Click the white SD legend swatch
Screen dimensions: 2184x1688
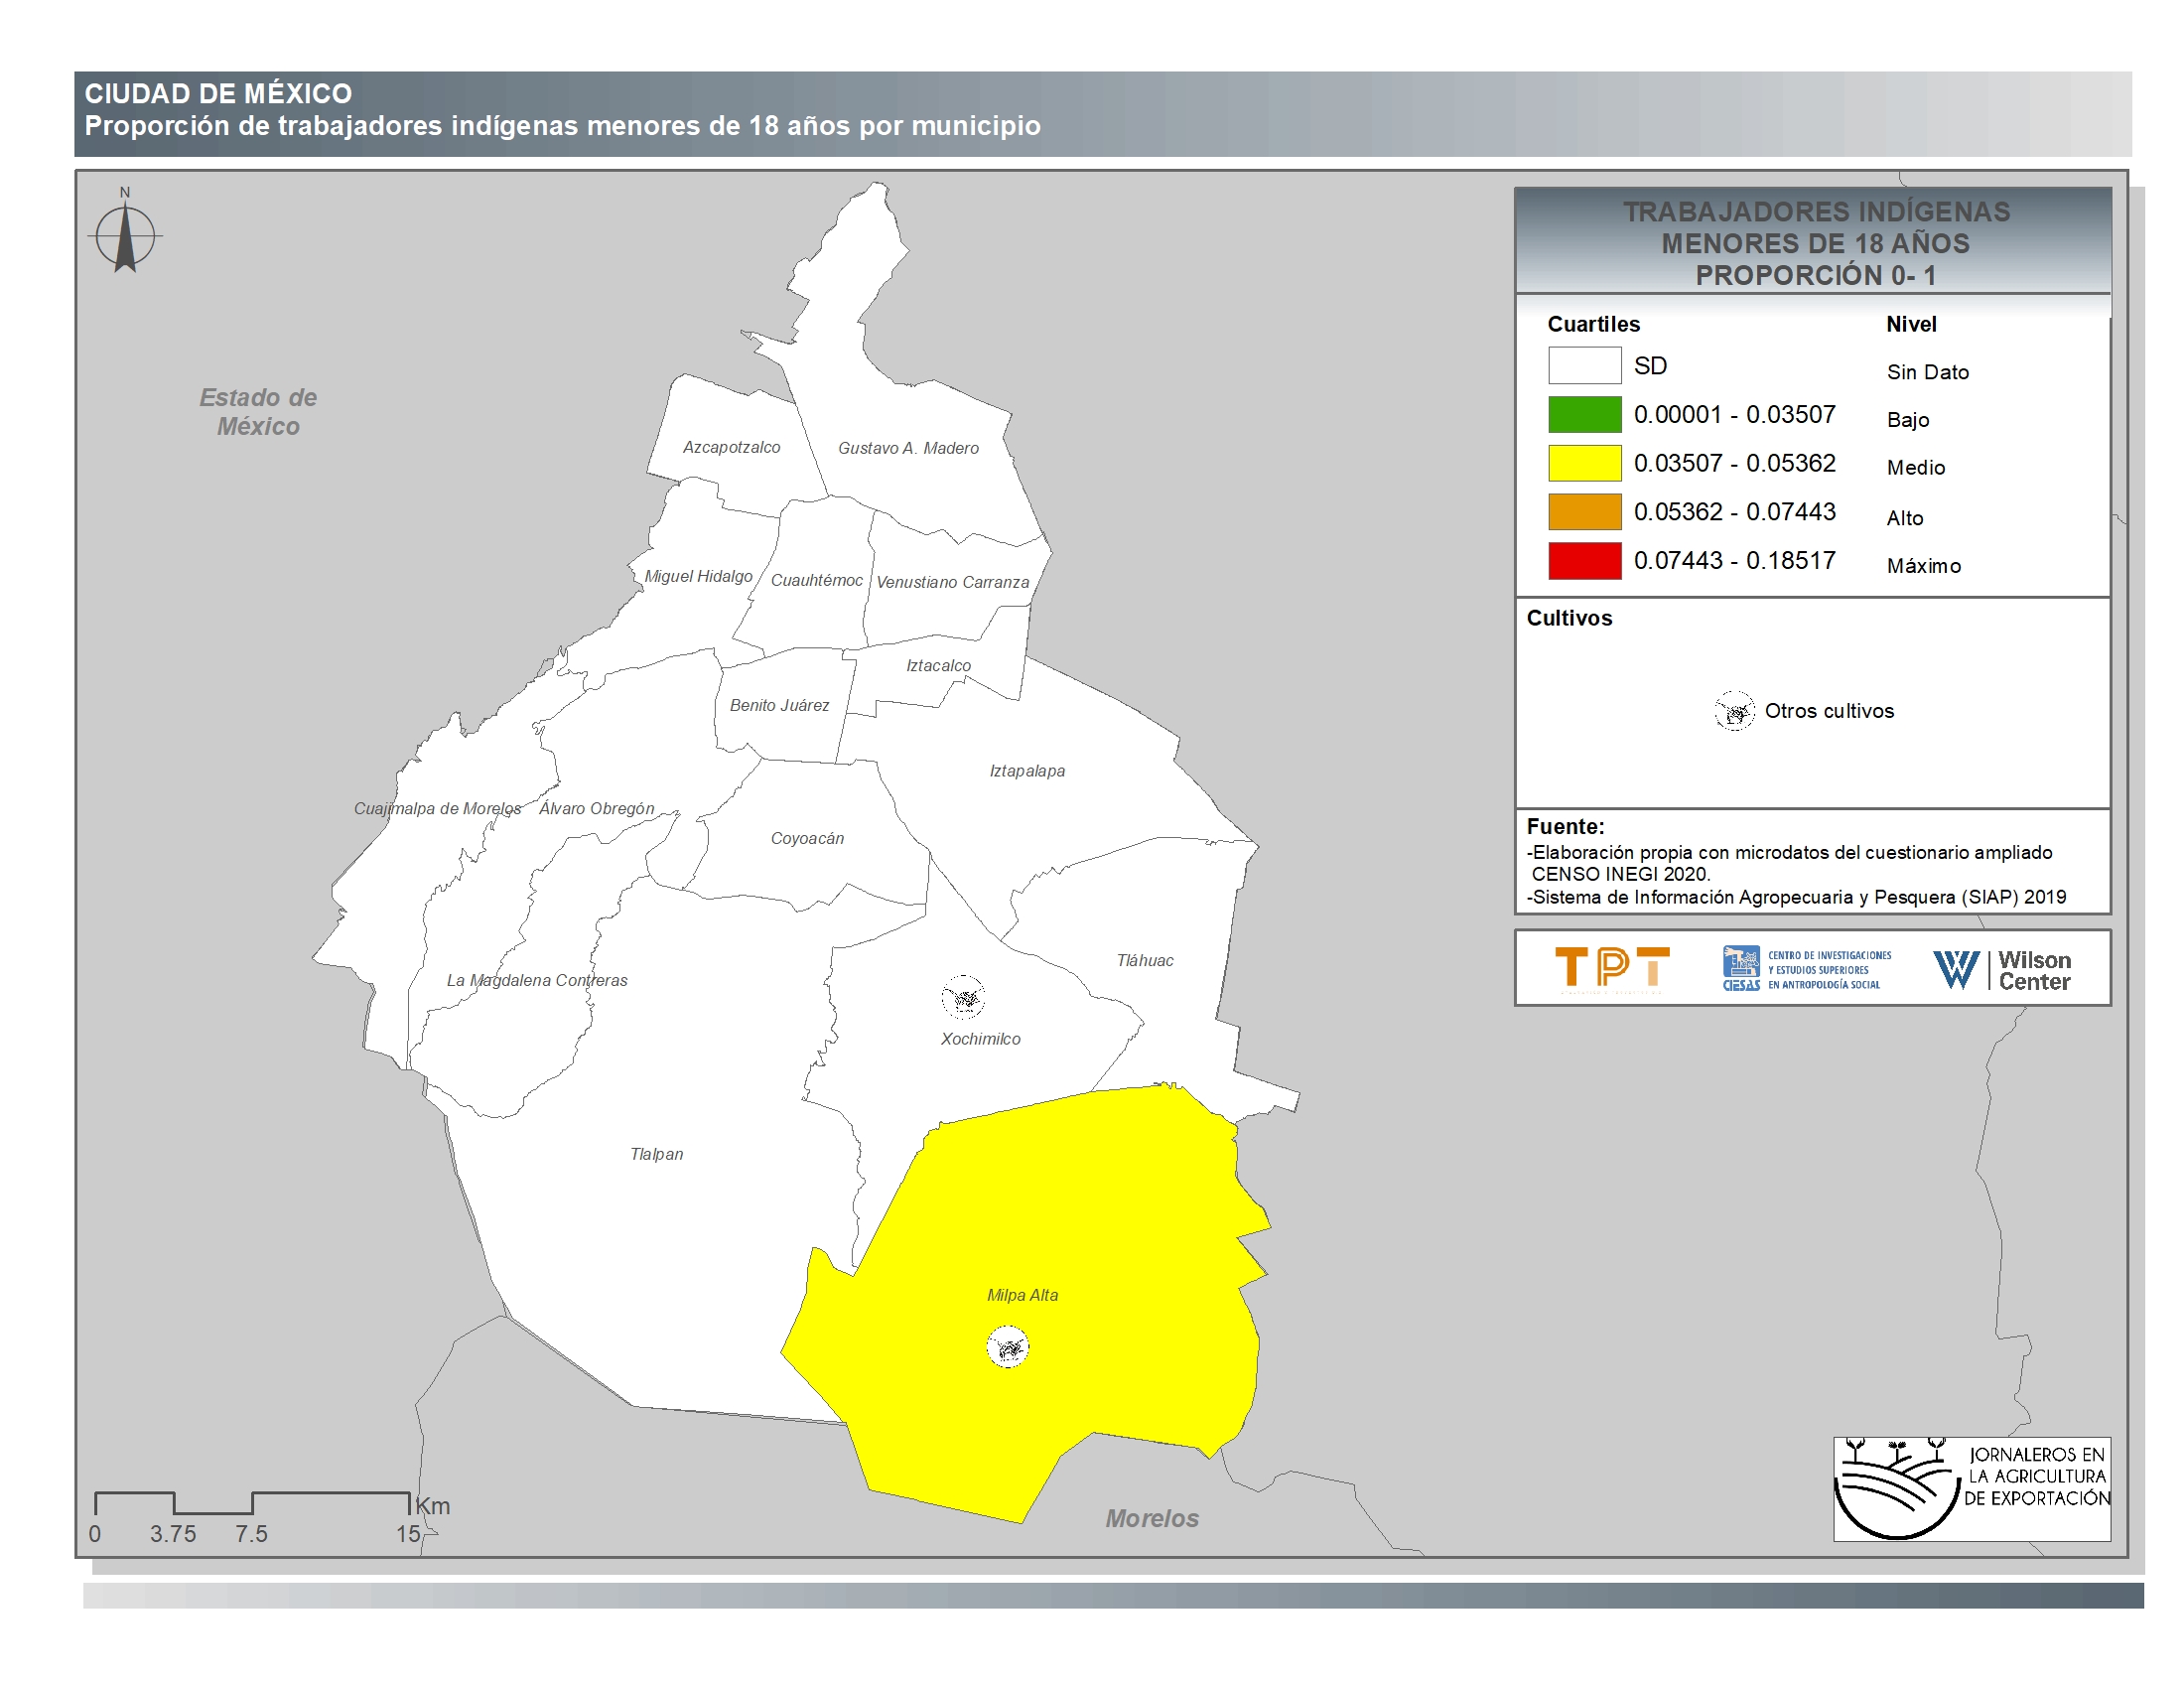[1584, 366]
